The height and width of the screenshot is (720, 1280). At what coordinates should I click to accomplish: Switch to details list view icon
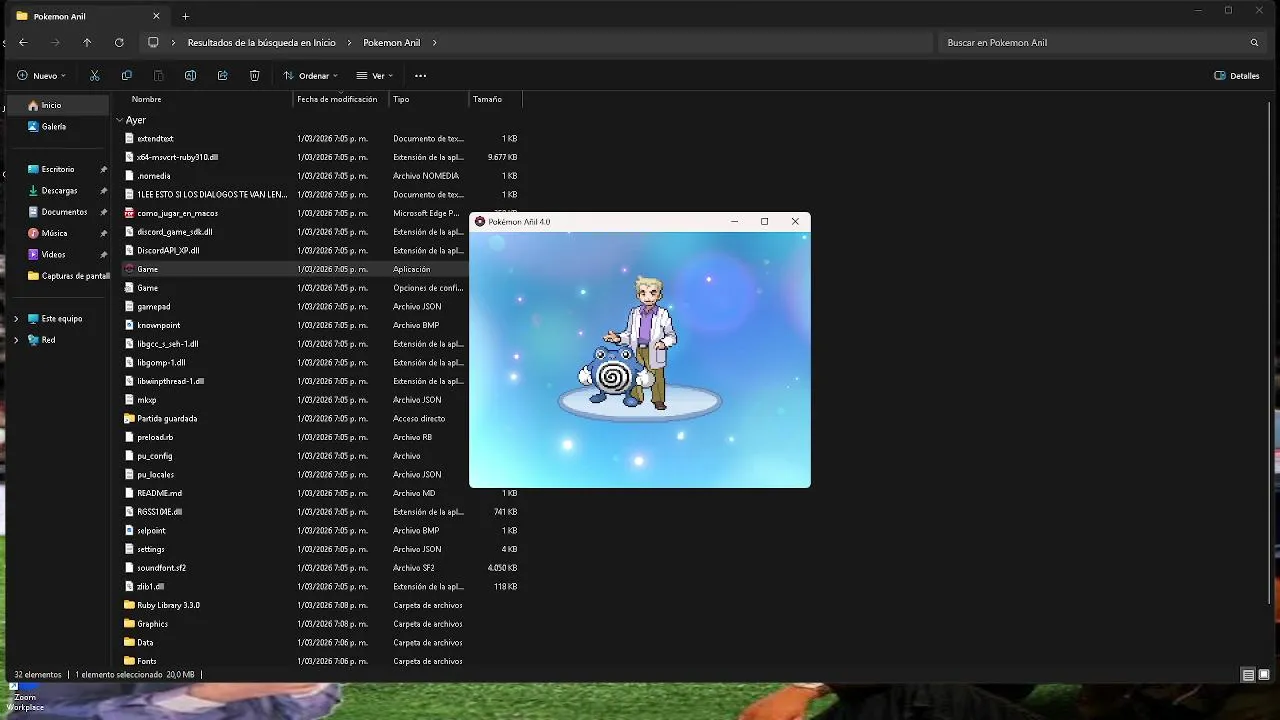click(x=1248, y=675)
